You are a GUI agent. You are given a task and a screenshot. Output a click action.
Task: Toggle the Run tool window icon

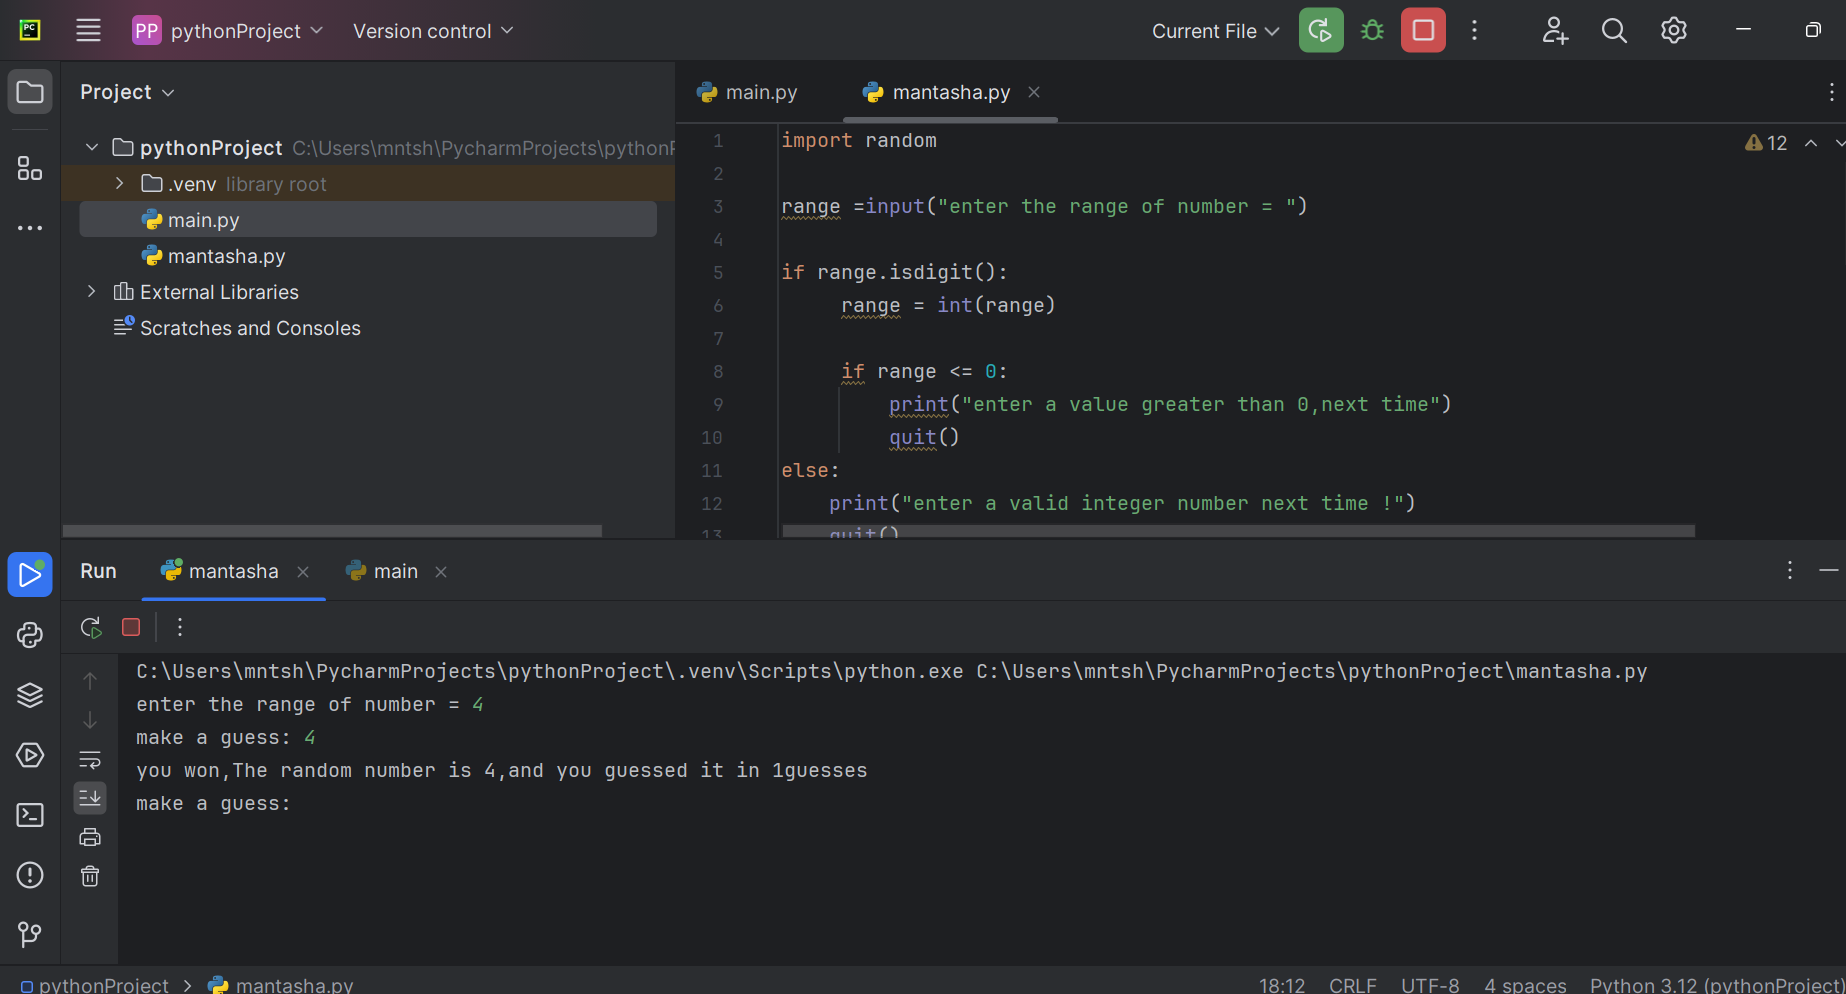coord(30,575)
